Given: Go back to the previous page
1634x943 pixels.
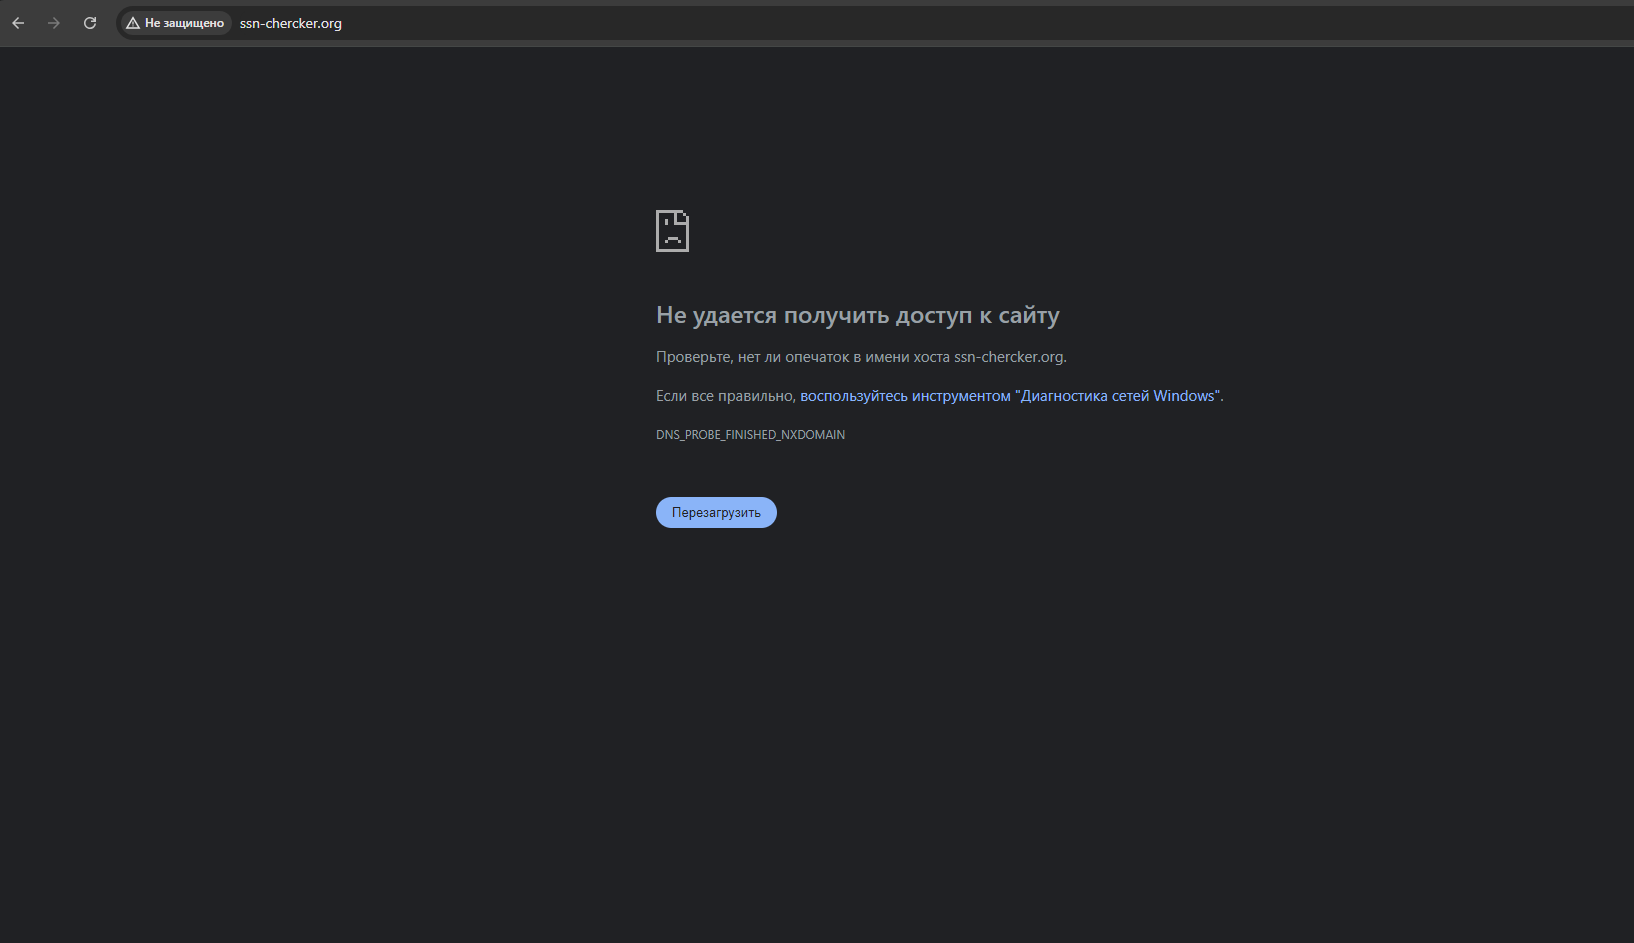Looking at the screenshot, I should click(18, 23).
